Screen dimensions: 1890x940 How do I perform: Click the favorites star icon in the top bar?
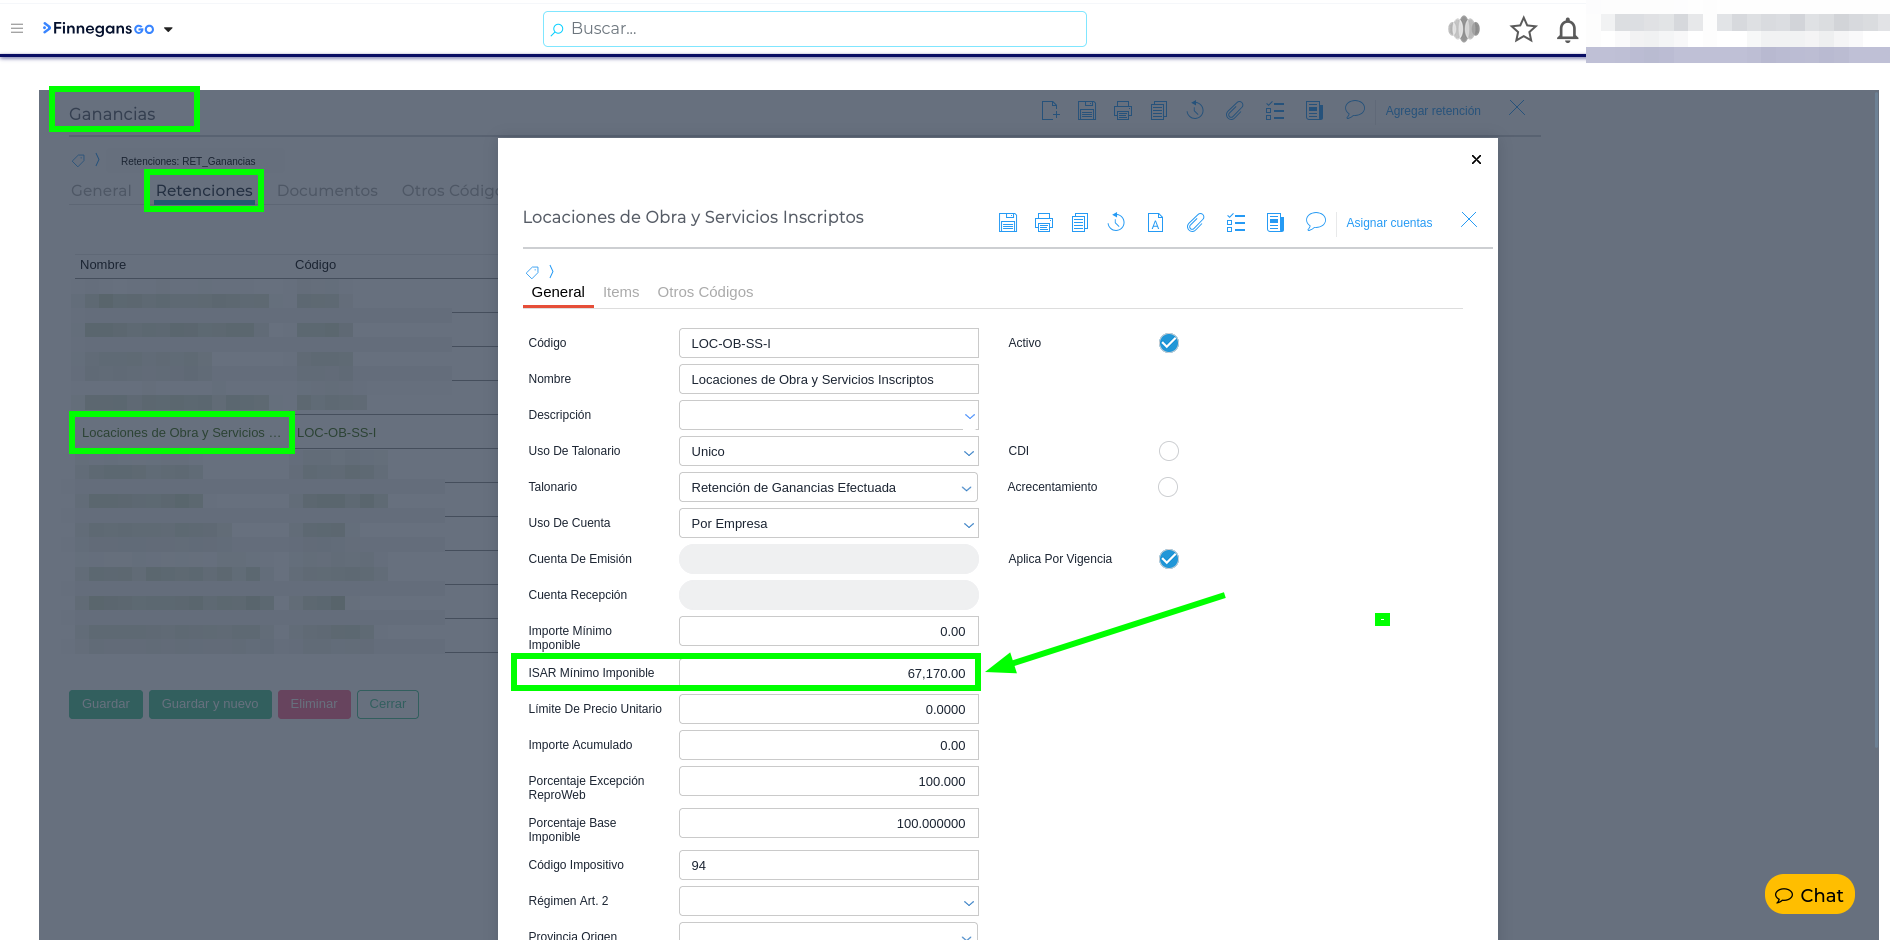[1523, 30]
